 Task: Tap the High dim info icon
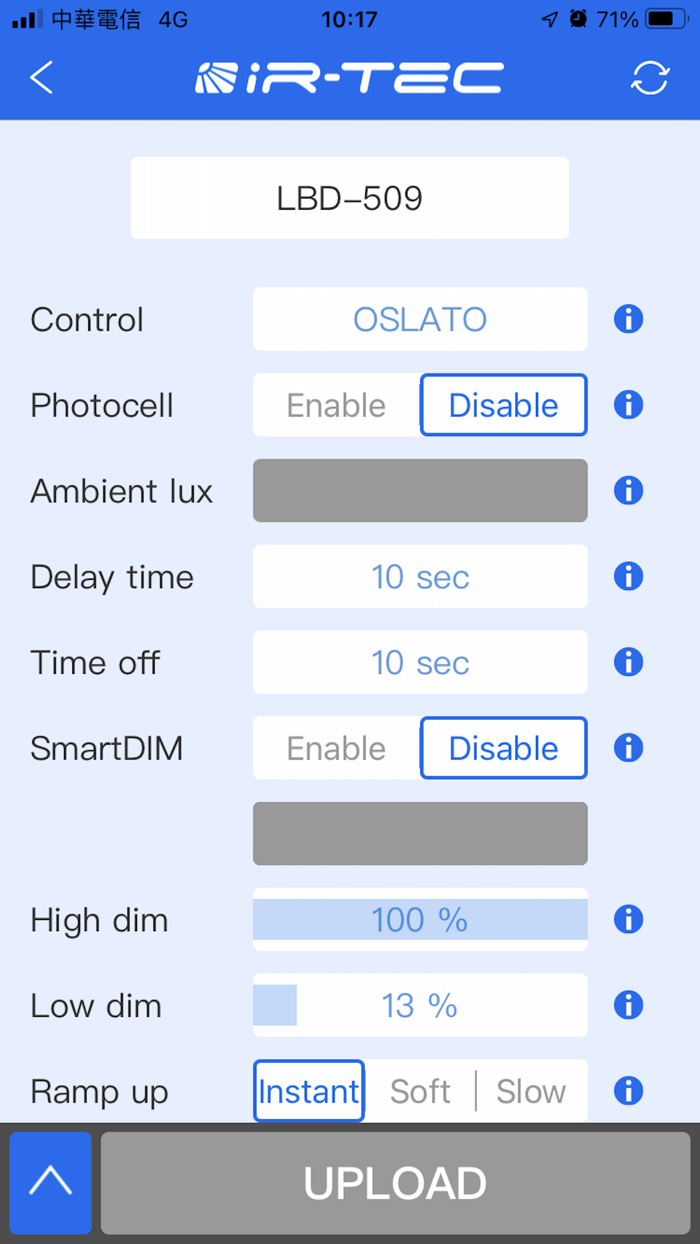click(x=628, y=919)
